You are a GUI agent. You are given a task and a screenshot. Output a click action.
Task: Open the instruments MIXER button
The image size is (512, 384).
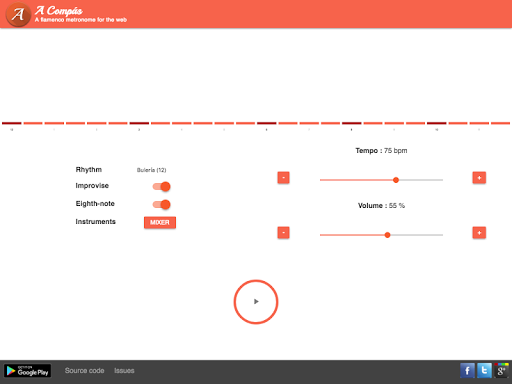pyautogui.click(x=160, y=222)
